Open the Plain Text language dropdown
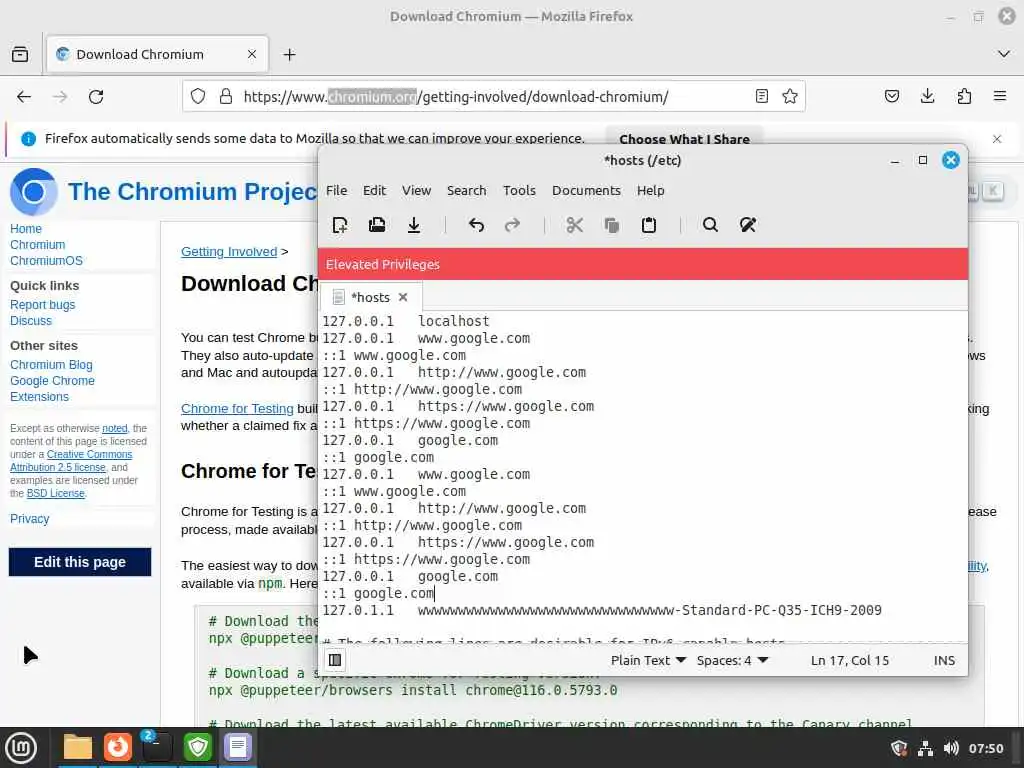This screenshot has height=768, width=1024. pos(648,660)
